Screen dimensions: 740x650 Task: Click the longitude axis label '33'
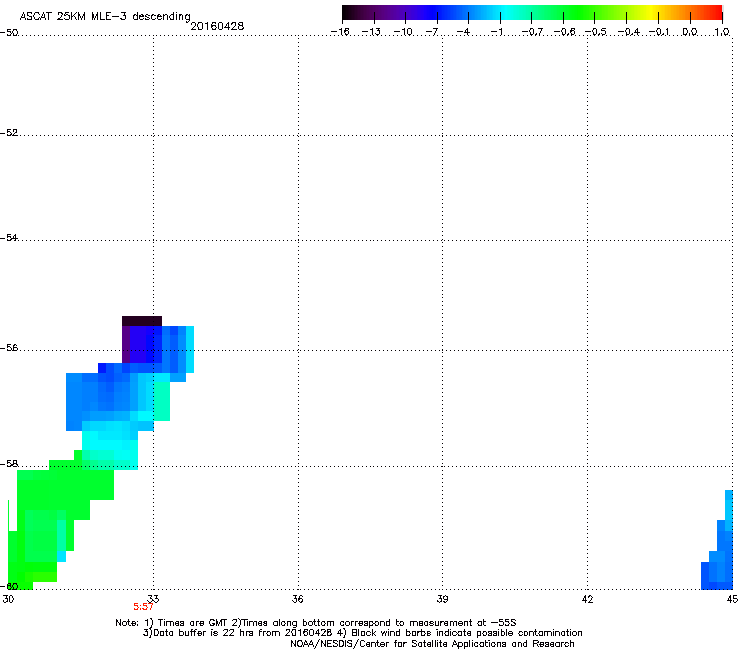153,599
